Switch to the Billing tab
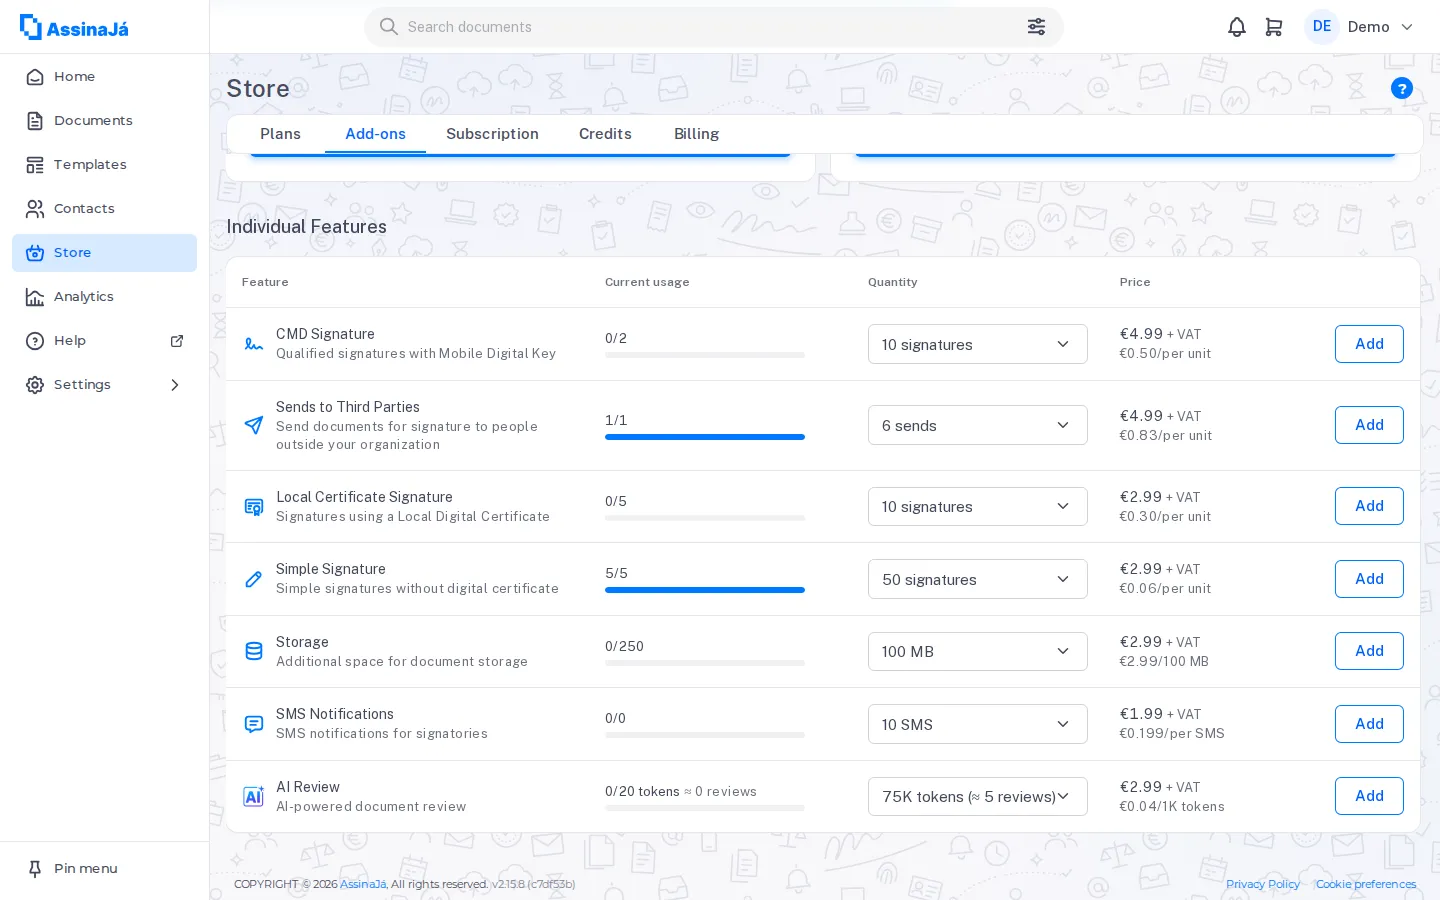The image size is (1440, 900). [x=696, y=134]
